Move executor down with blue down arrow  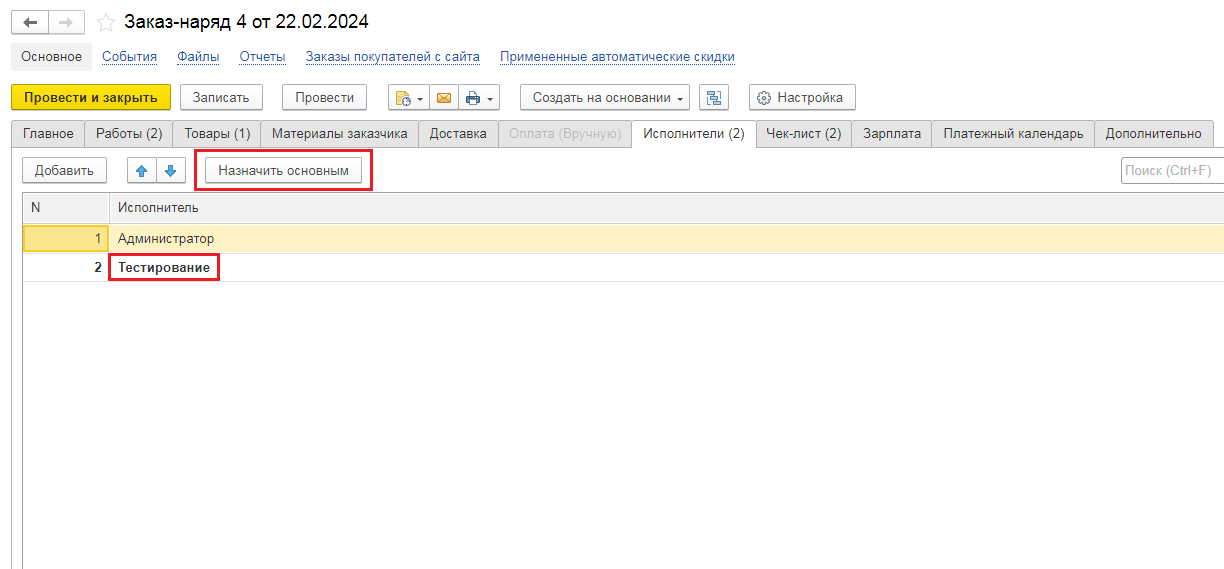tap(170, 171)
